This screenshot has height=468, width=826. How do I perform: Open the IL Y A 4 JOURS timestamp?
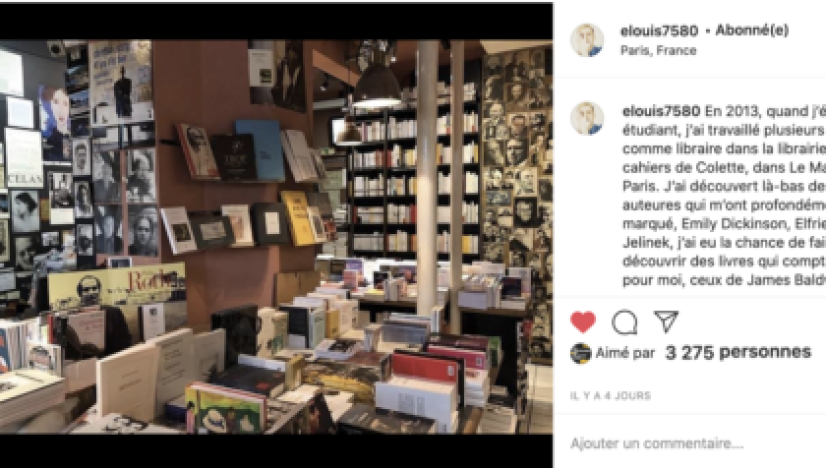pos(611,396)
